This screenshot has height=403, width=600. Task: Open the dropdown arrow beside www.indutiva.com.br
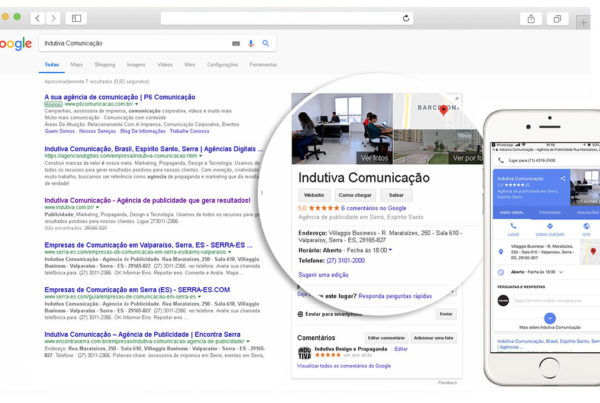pos(98,207)
